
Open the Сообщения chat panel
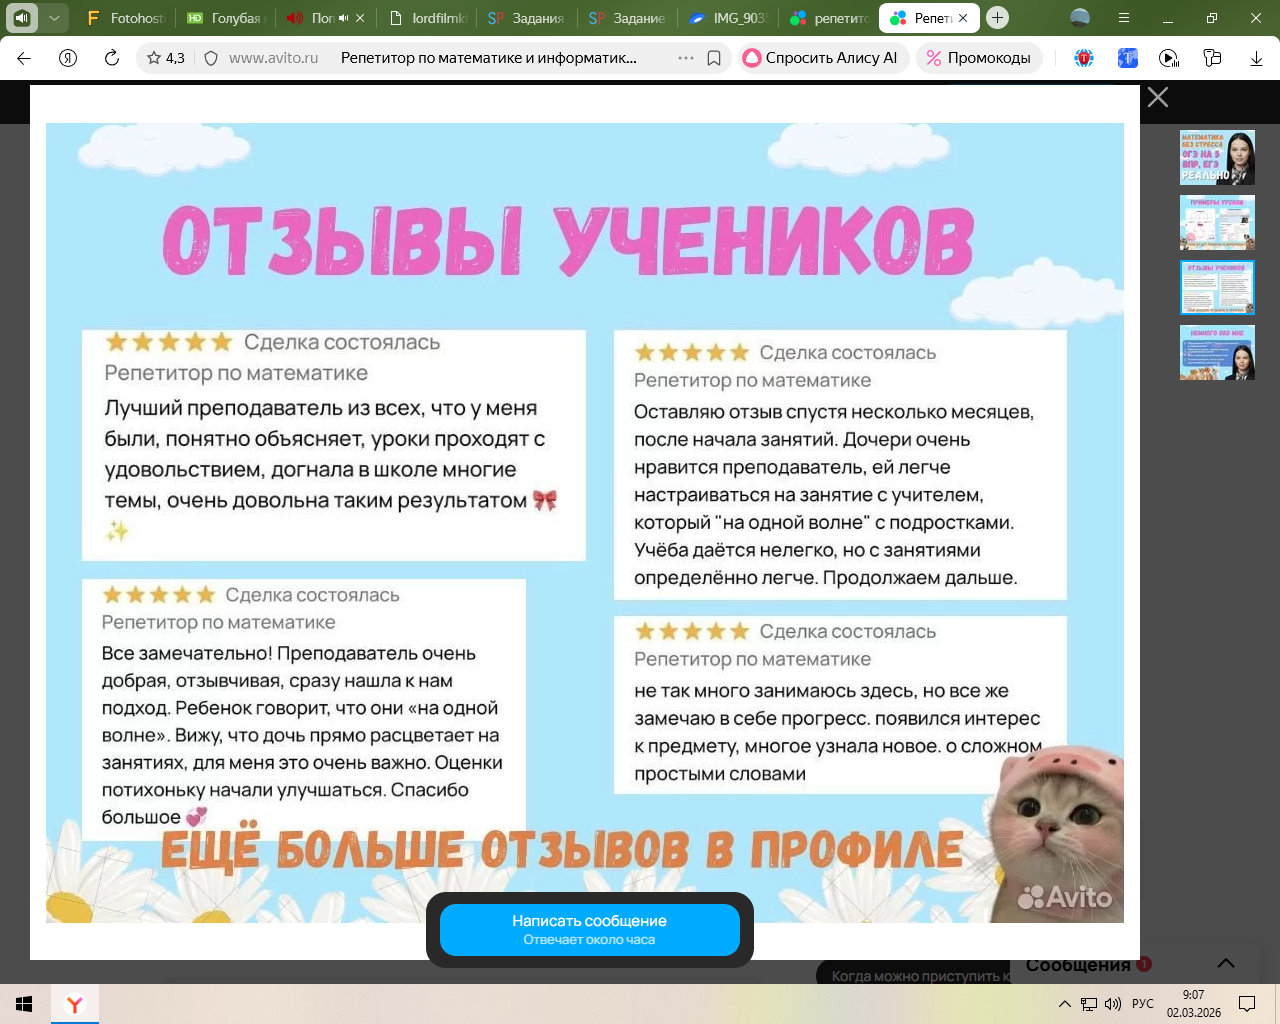point(1078,965)
